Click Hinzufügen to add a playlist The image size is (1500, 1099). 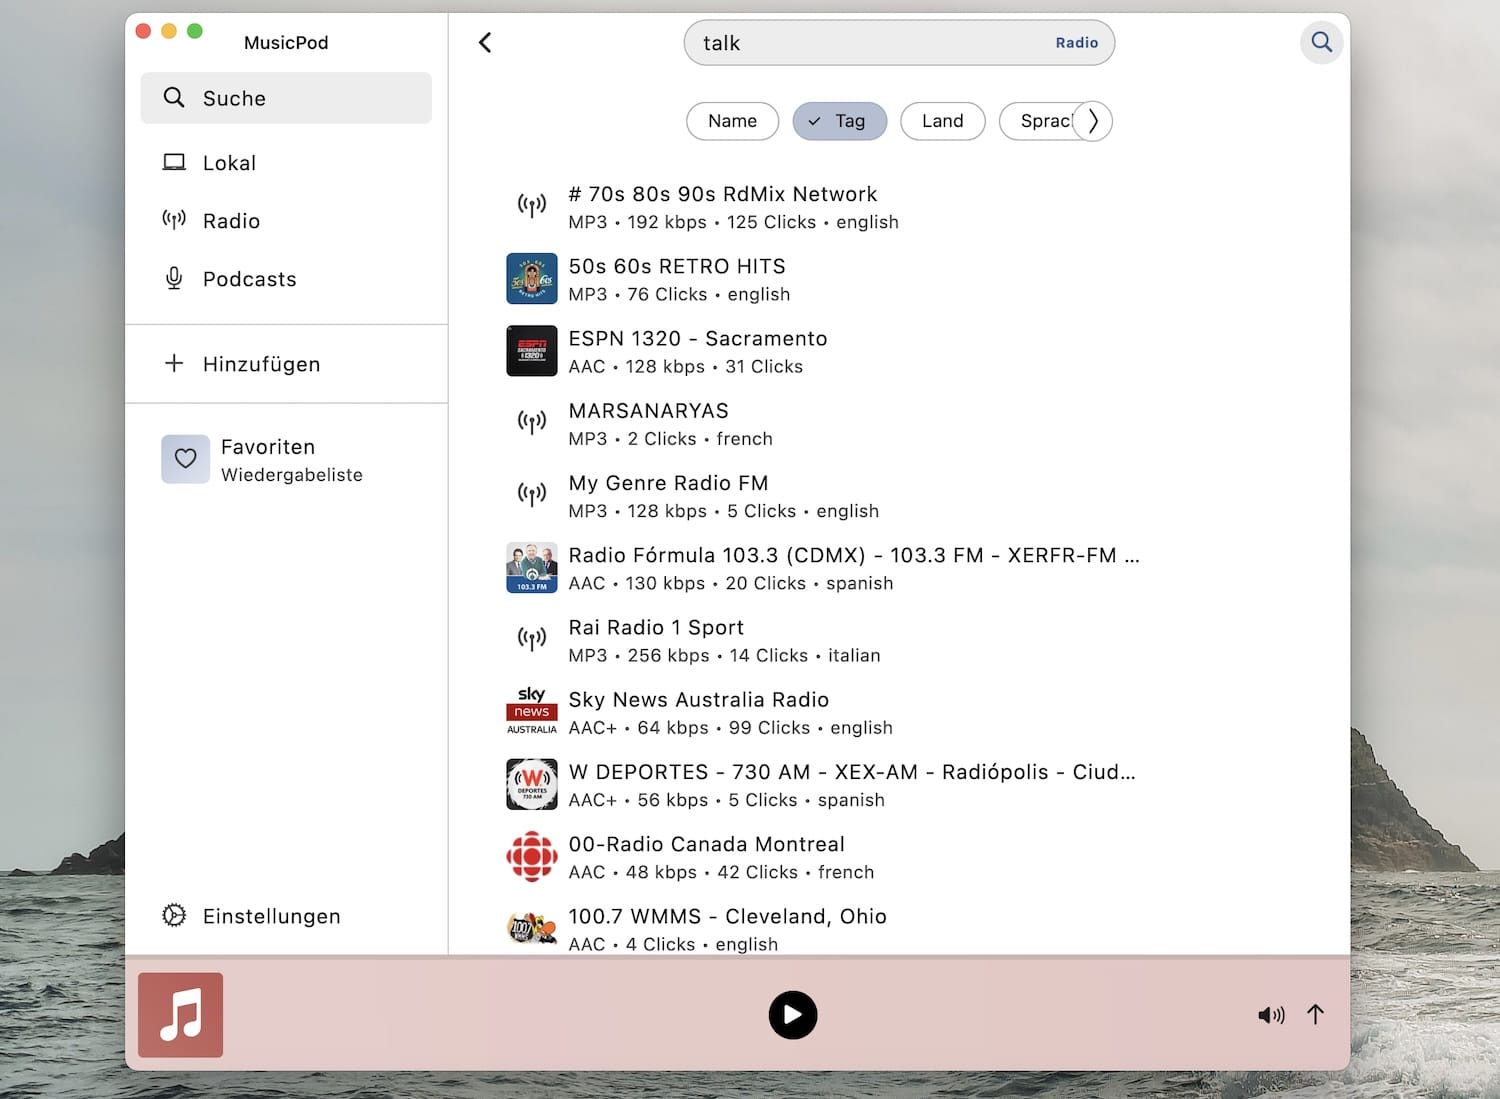pyautogui.click(x=286, y=364)
